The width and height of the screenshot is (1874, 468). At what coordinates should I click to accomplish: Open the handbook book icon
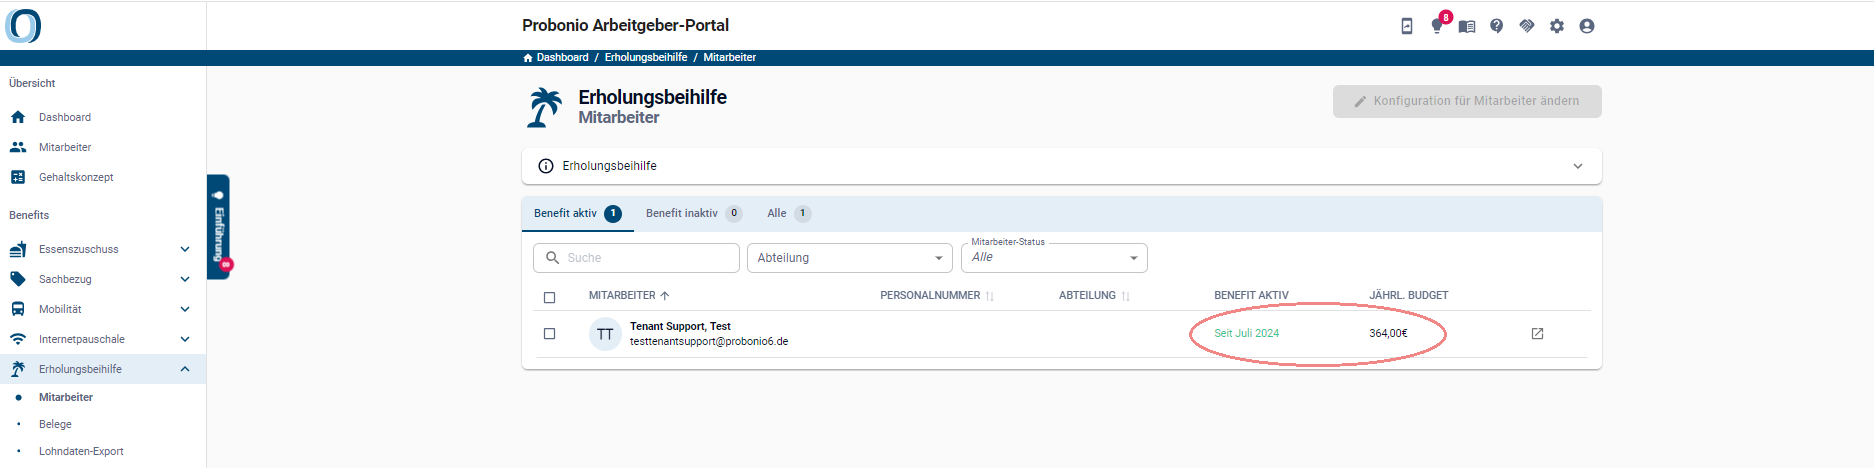[x=1467, y=26]
